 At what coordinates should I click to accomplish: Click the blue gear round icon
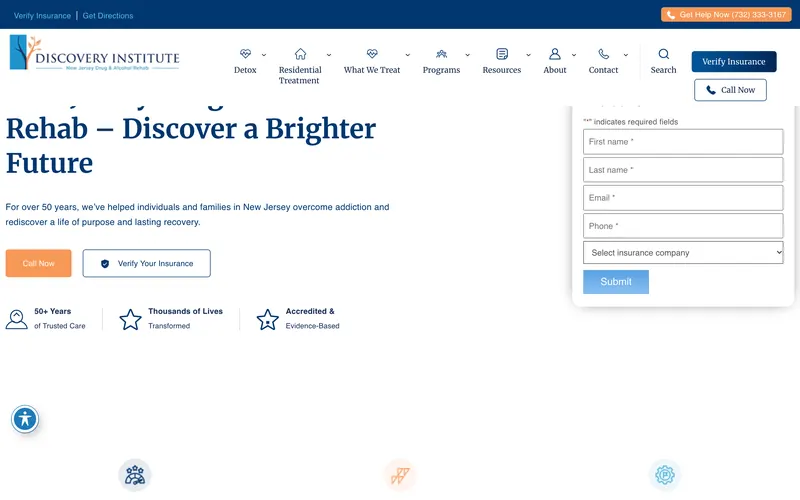(x=665, y=475)
